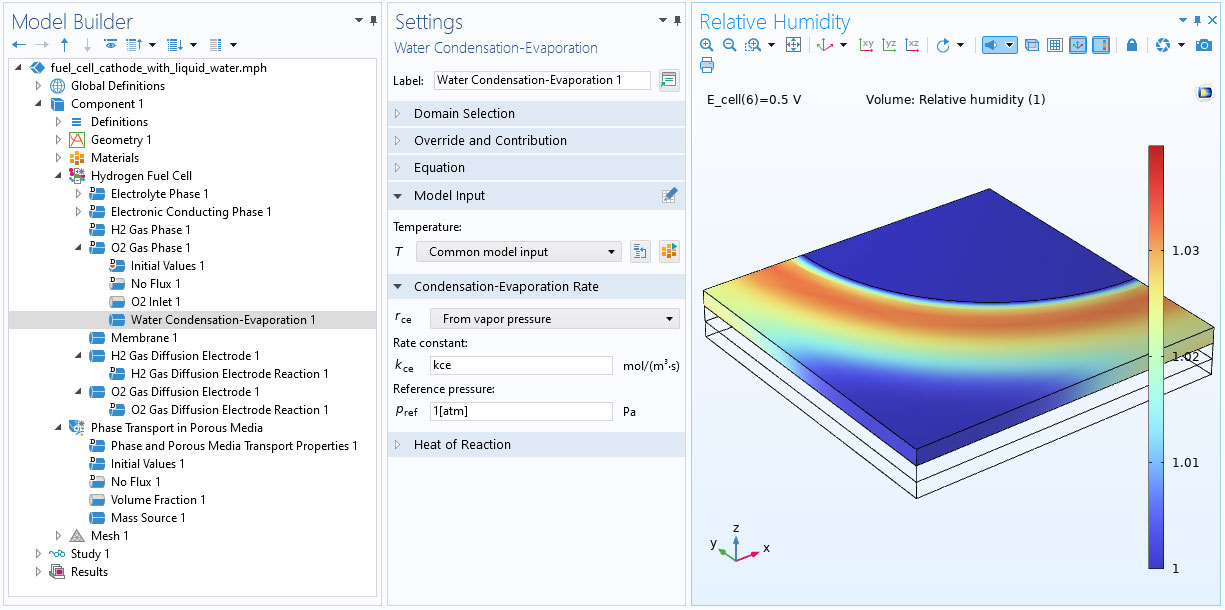Select the Membrane 1 node
1225x610 pixels.
[144, 338]
